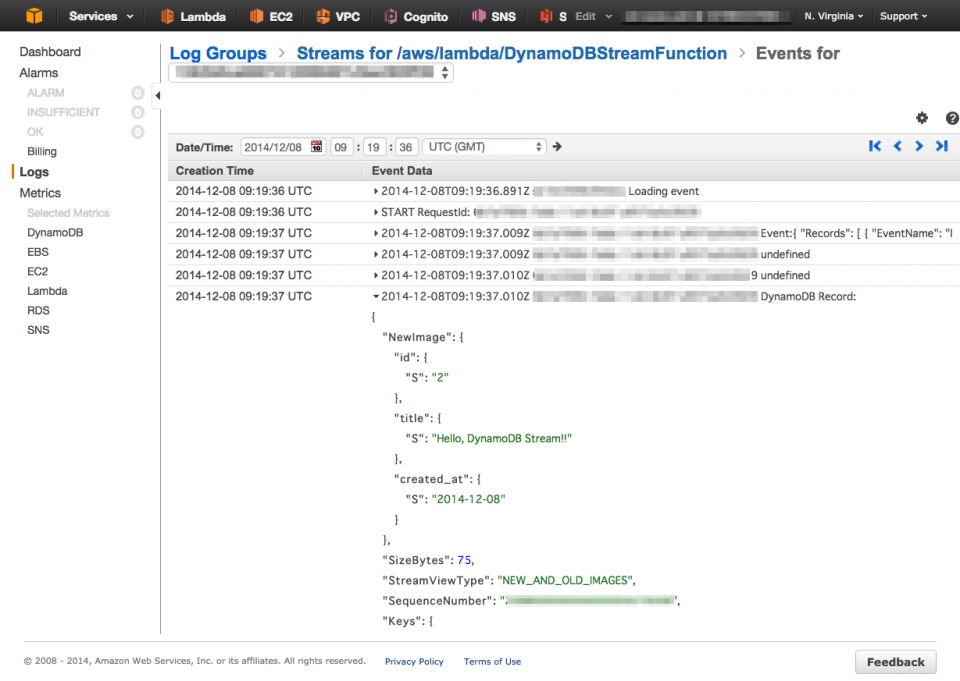This screenshot has width=960, height=681.
Task: Click the go arrow beside the timezone selector
Action: 557,146
